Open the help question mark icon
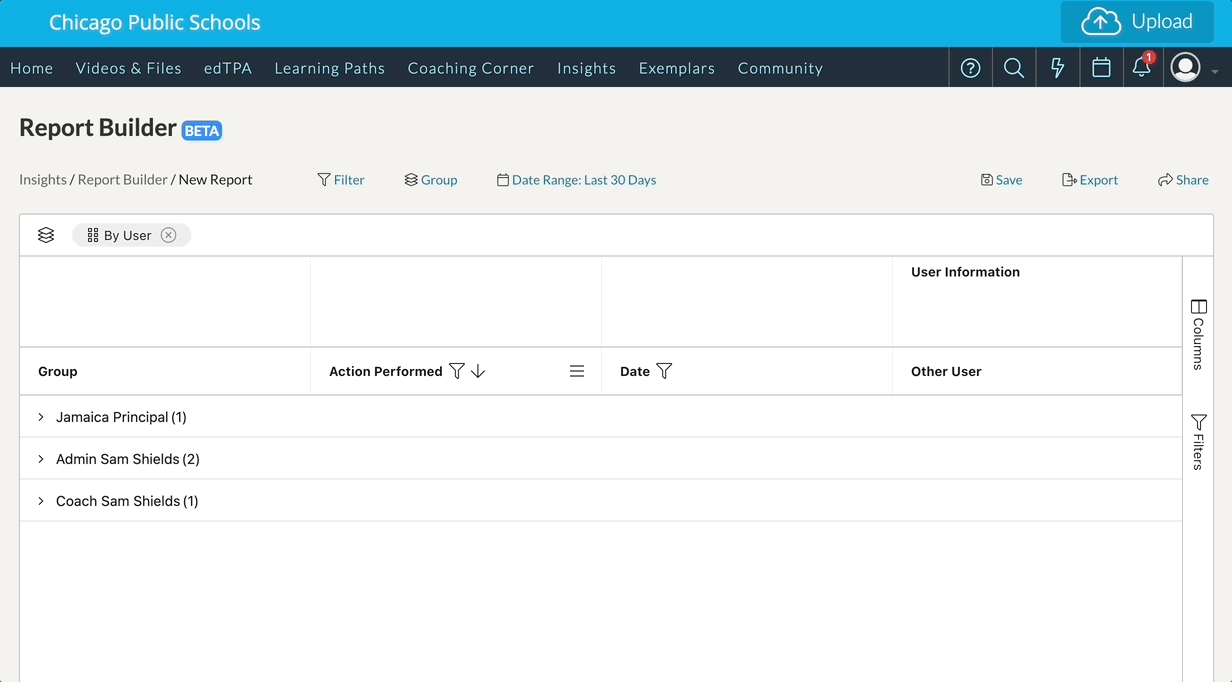Screen dimensions: 1232x682 970,68
